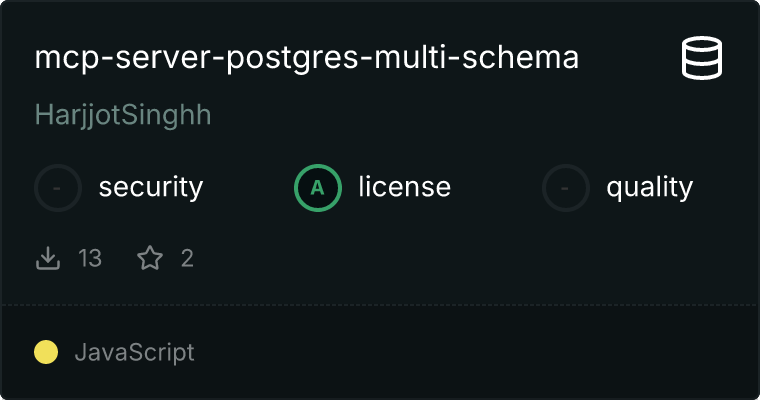Click the download count 13
Image resolution: width=760 pixels, height=400 pixels.
(90, 259)
